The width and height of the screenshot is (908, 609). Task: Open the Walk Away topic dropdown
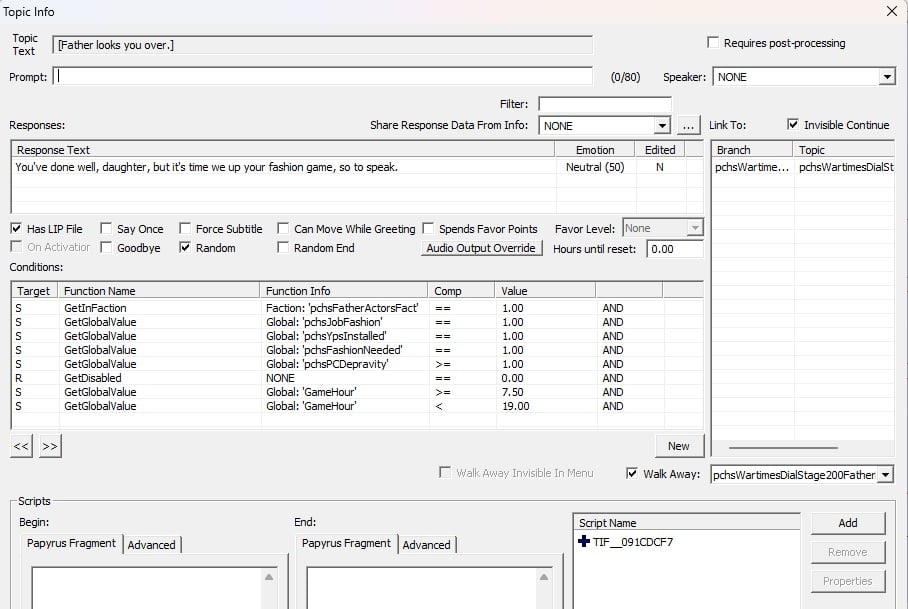[x=885, y=475]
